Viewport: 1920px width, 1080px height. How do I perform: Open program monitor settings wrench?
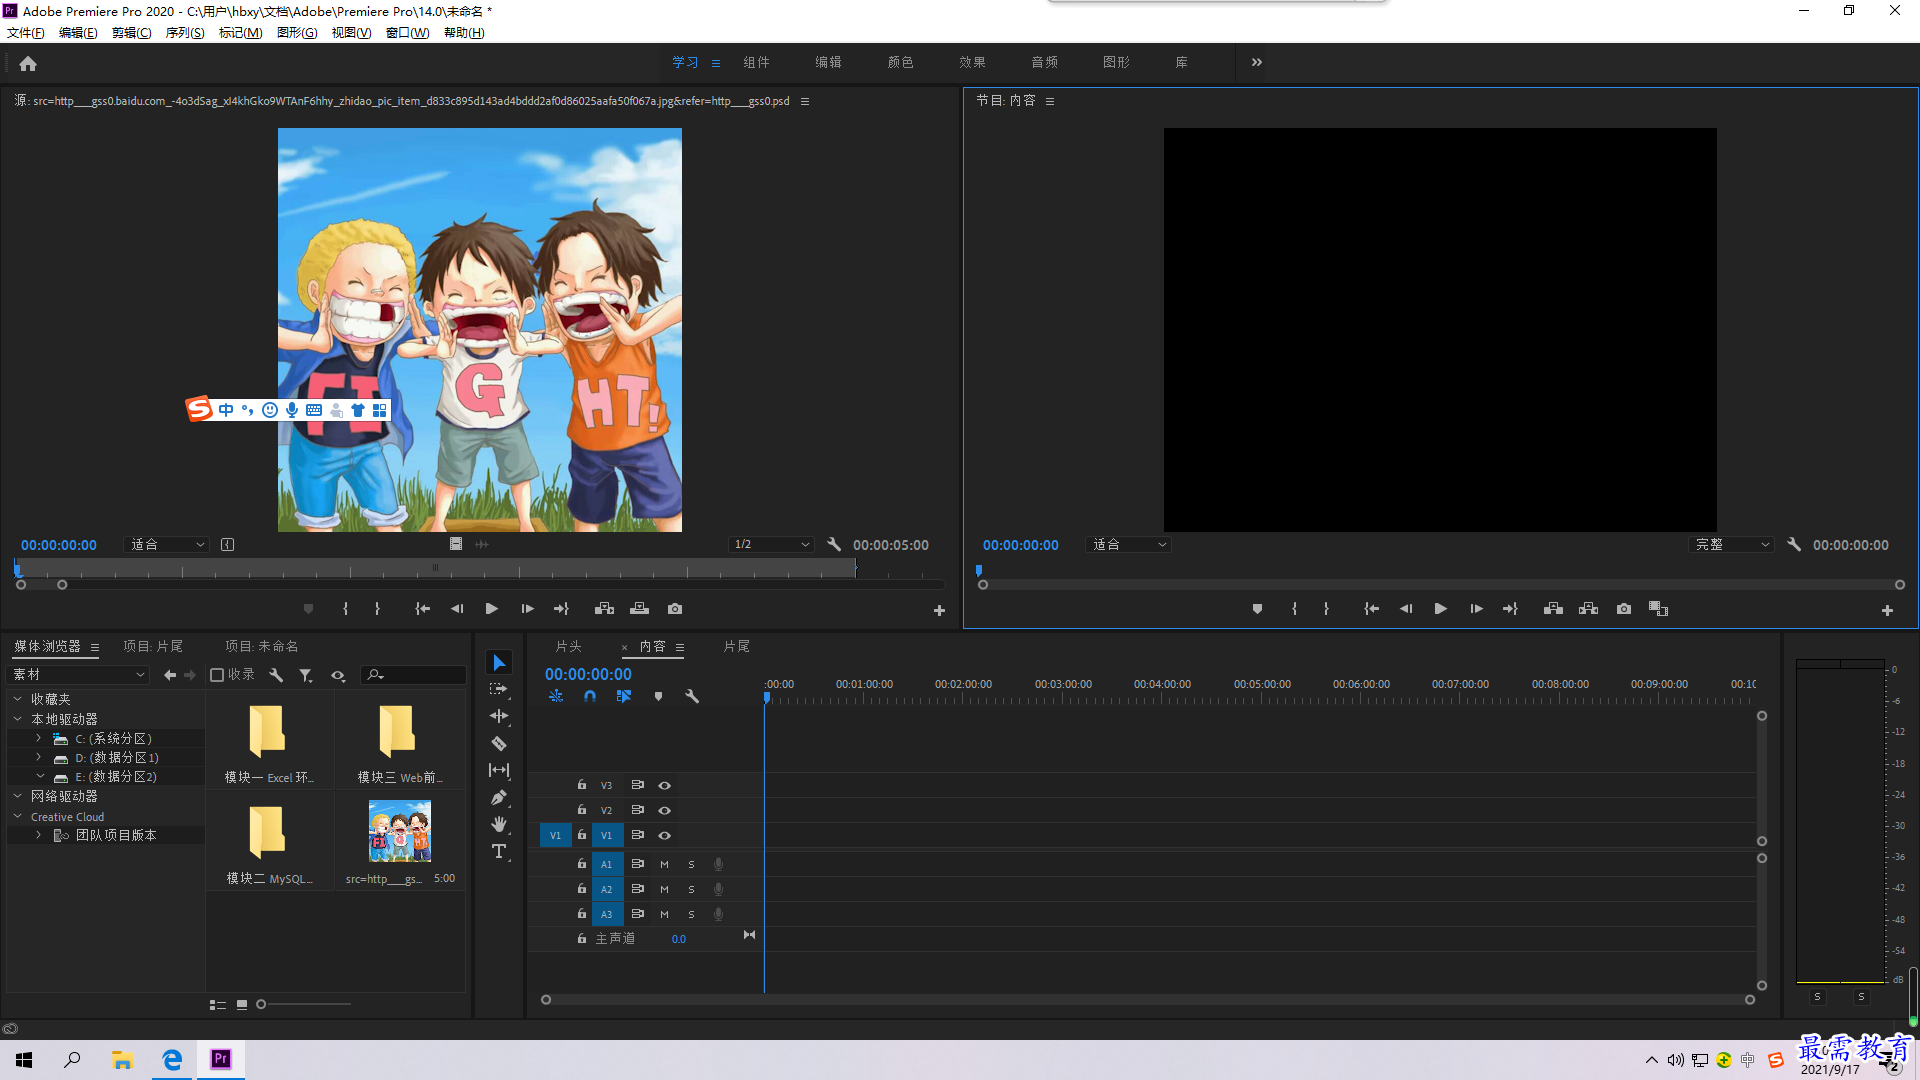1794,545
